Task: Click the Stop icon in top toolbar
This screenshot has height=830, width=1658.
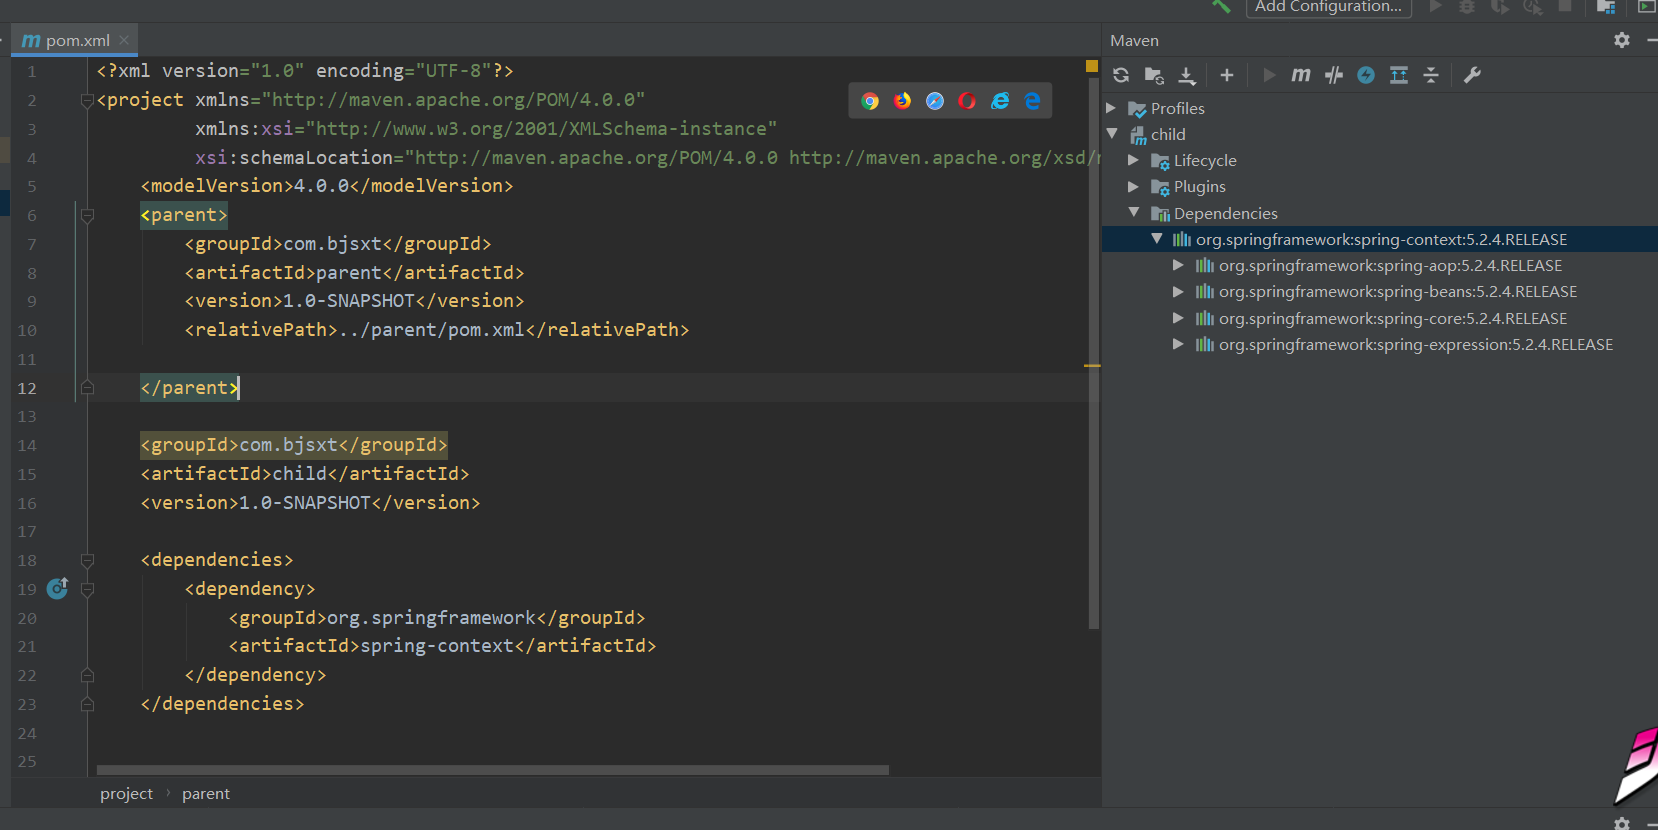Action: 1565,6
